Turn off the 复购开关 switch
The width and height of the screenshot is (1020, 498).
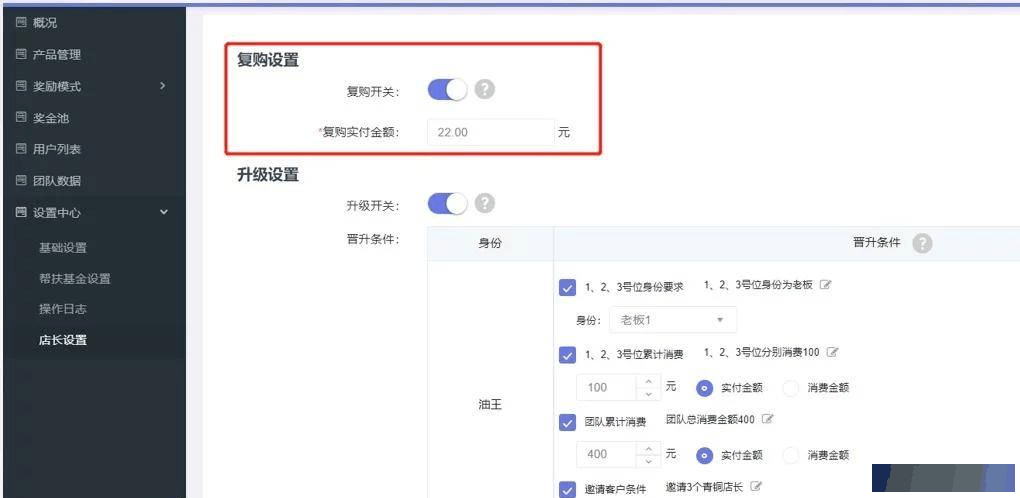[448, 90]
